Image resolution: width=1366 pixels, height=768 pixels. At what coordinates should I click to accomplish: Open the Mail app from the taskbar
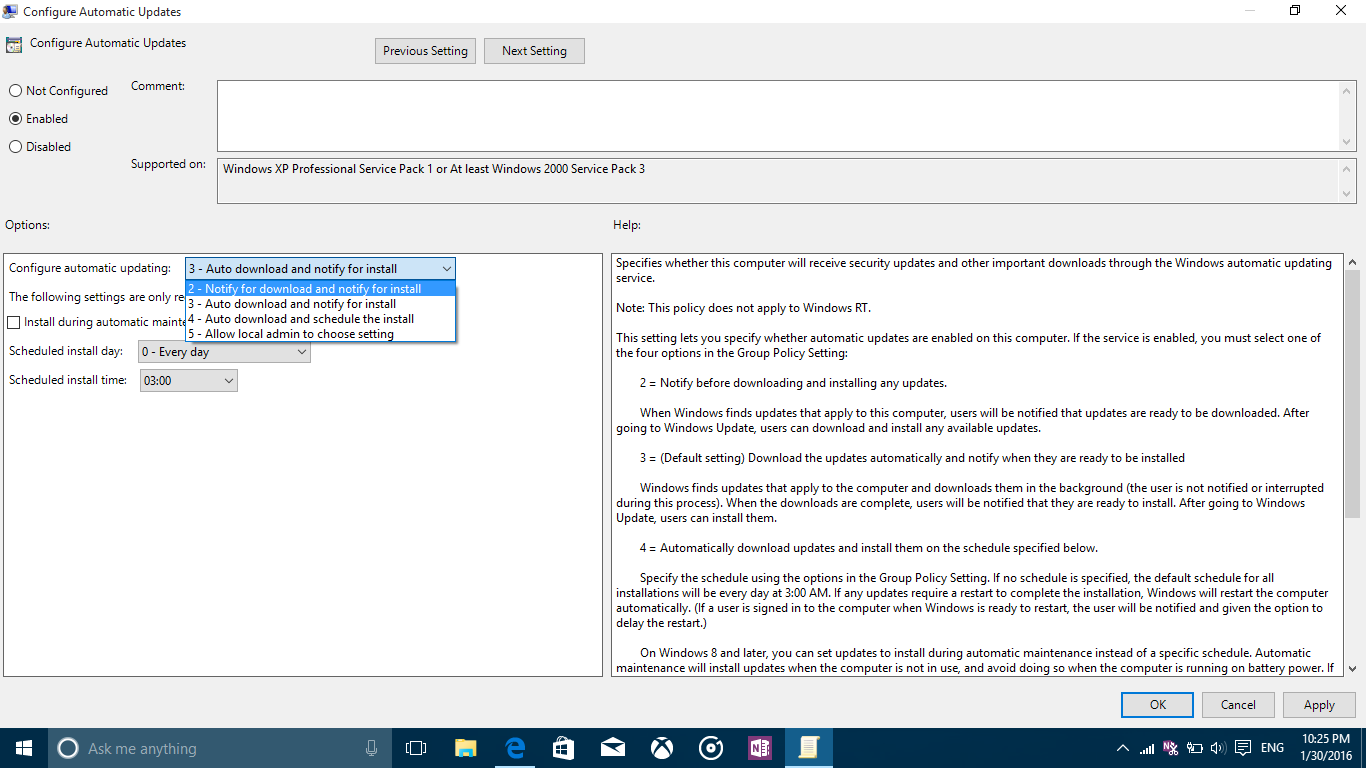pyautogui.click(x=612, y=748)
